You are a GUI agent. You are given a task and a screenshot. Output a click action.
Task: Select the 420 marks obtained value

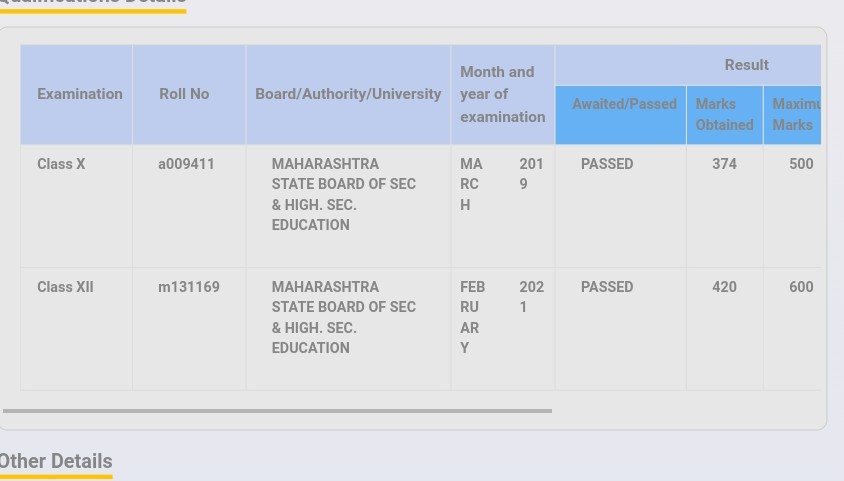pyautogui.click(x=724, y=287)
